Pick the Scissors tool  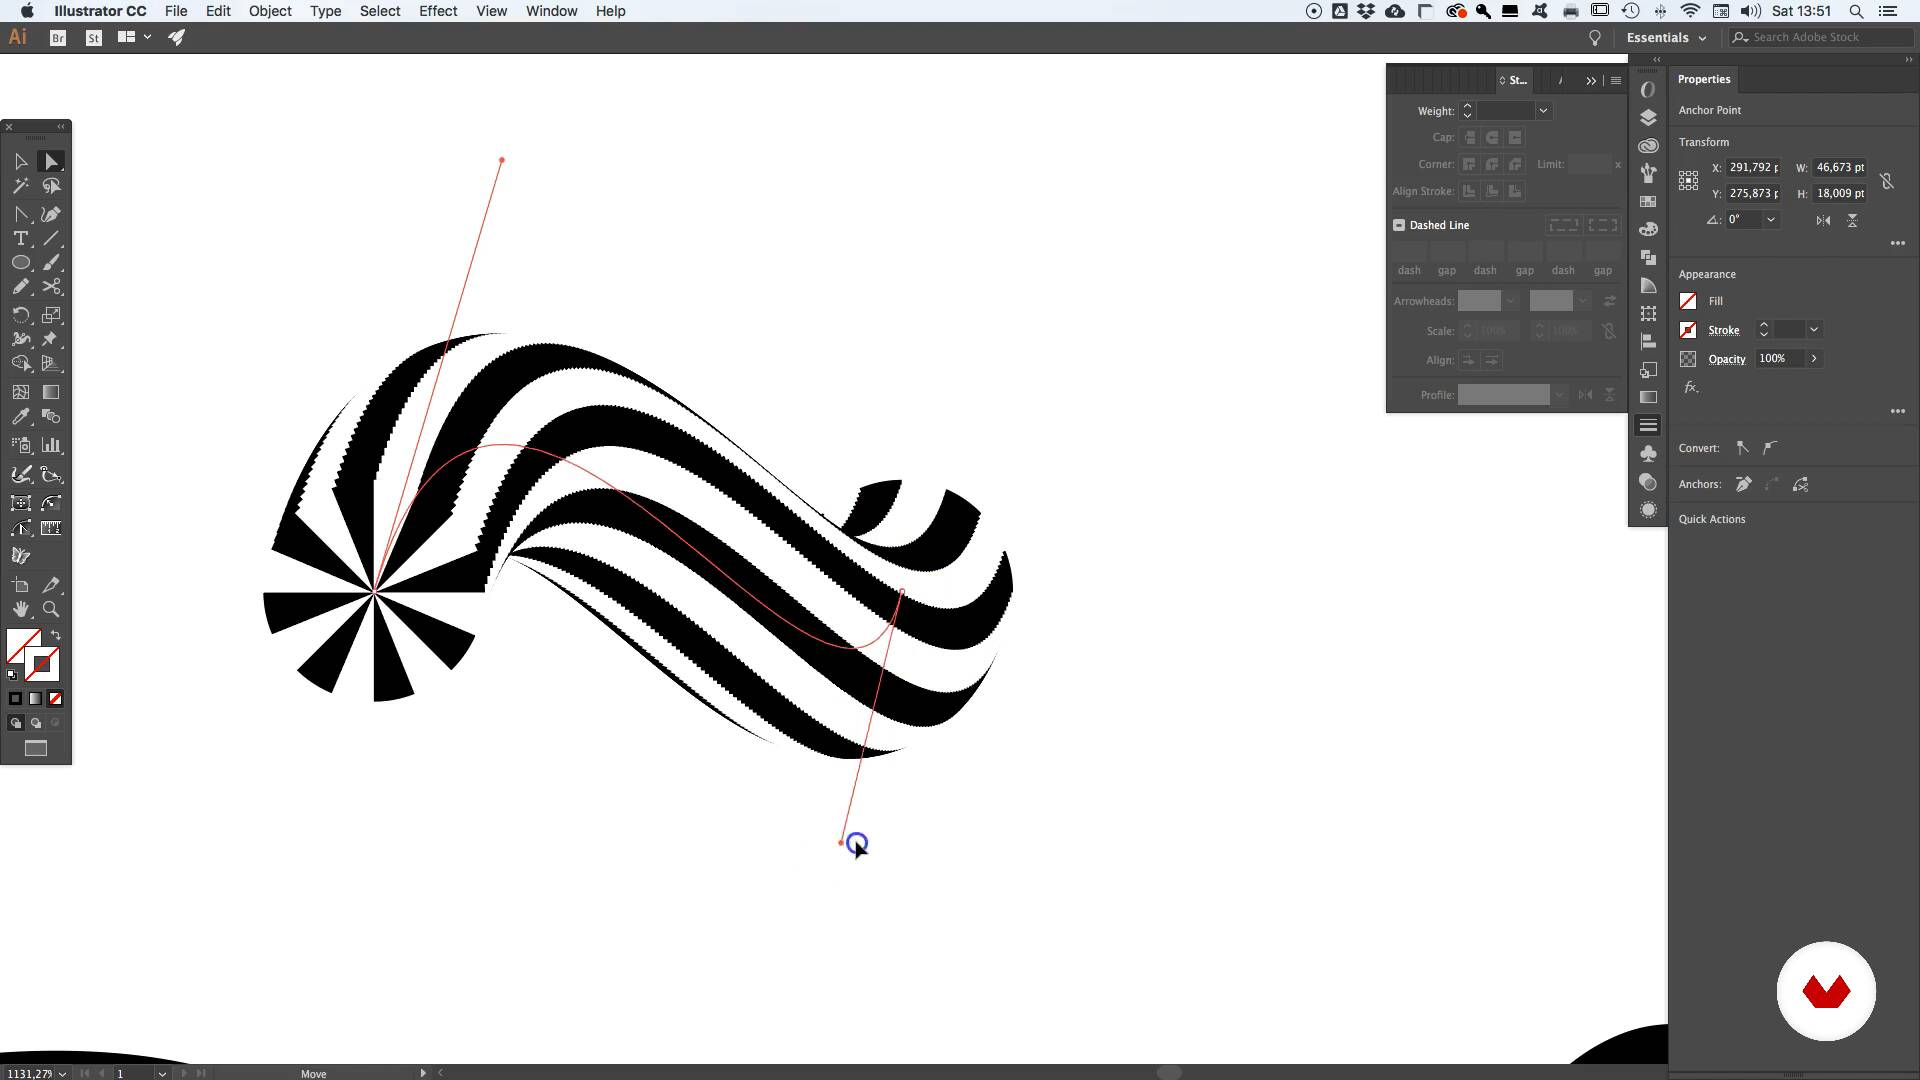pos(51,287)
